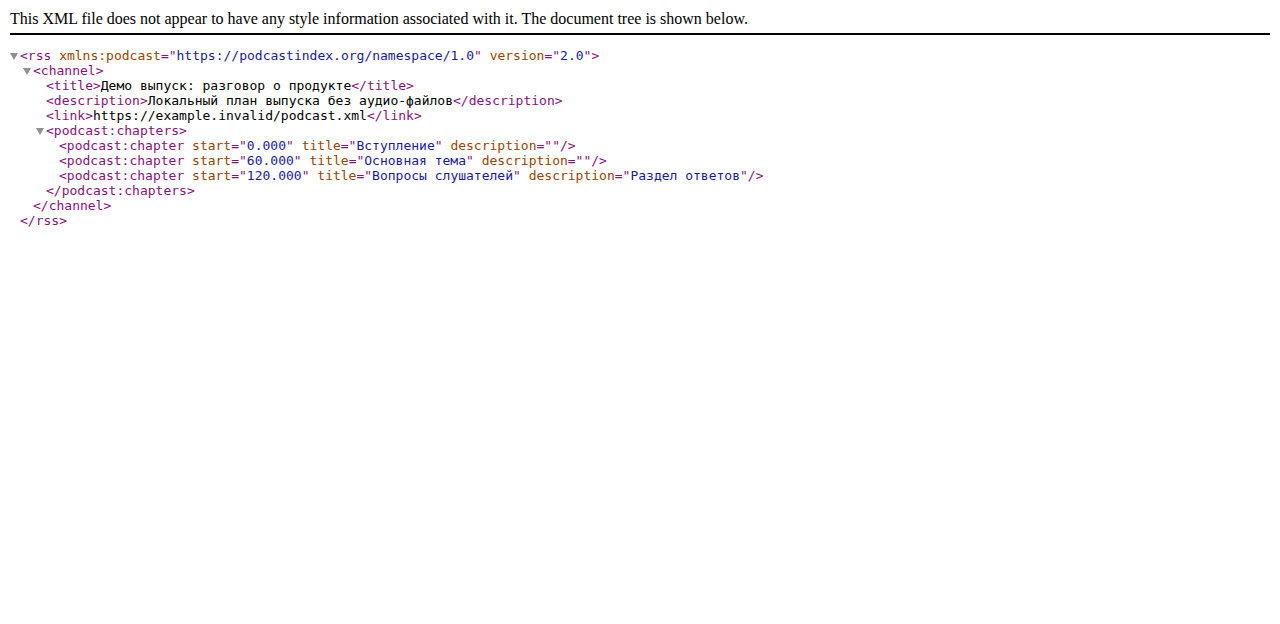Click the closing </channel> tag
Image resolution: width=1280 pixels, height=624 pixels.
pos(72,206)
